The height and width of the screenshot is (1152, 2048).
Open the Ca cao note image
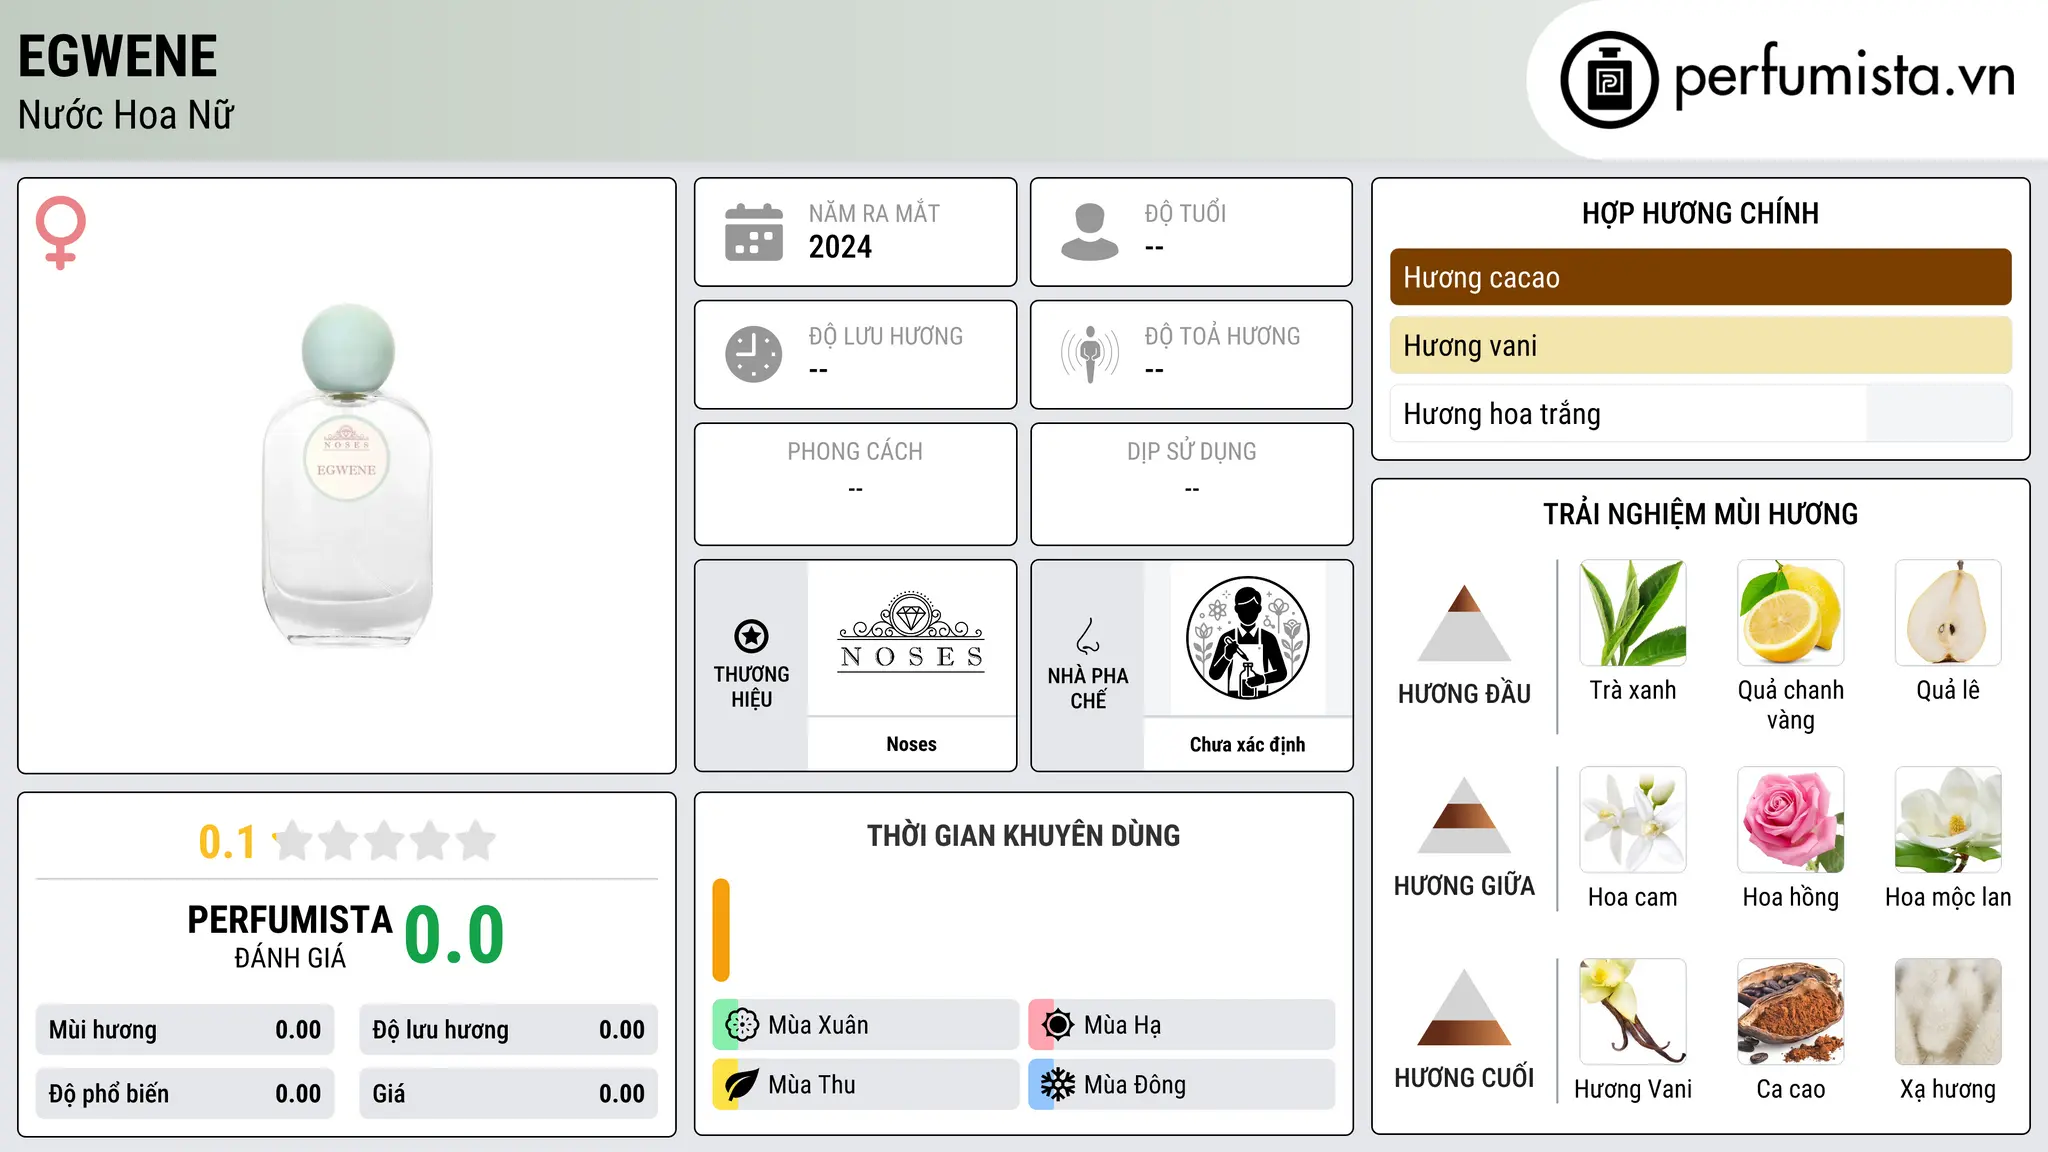1791,1012
